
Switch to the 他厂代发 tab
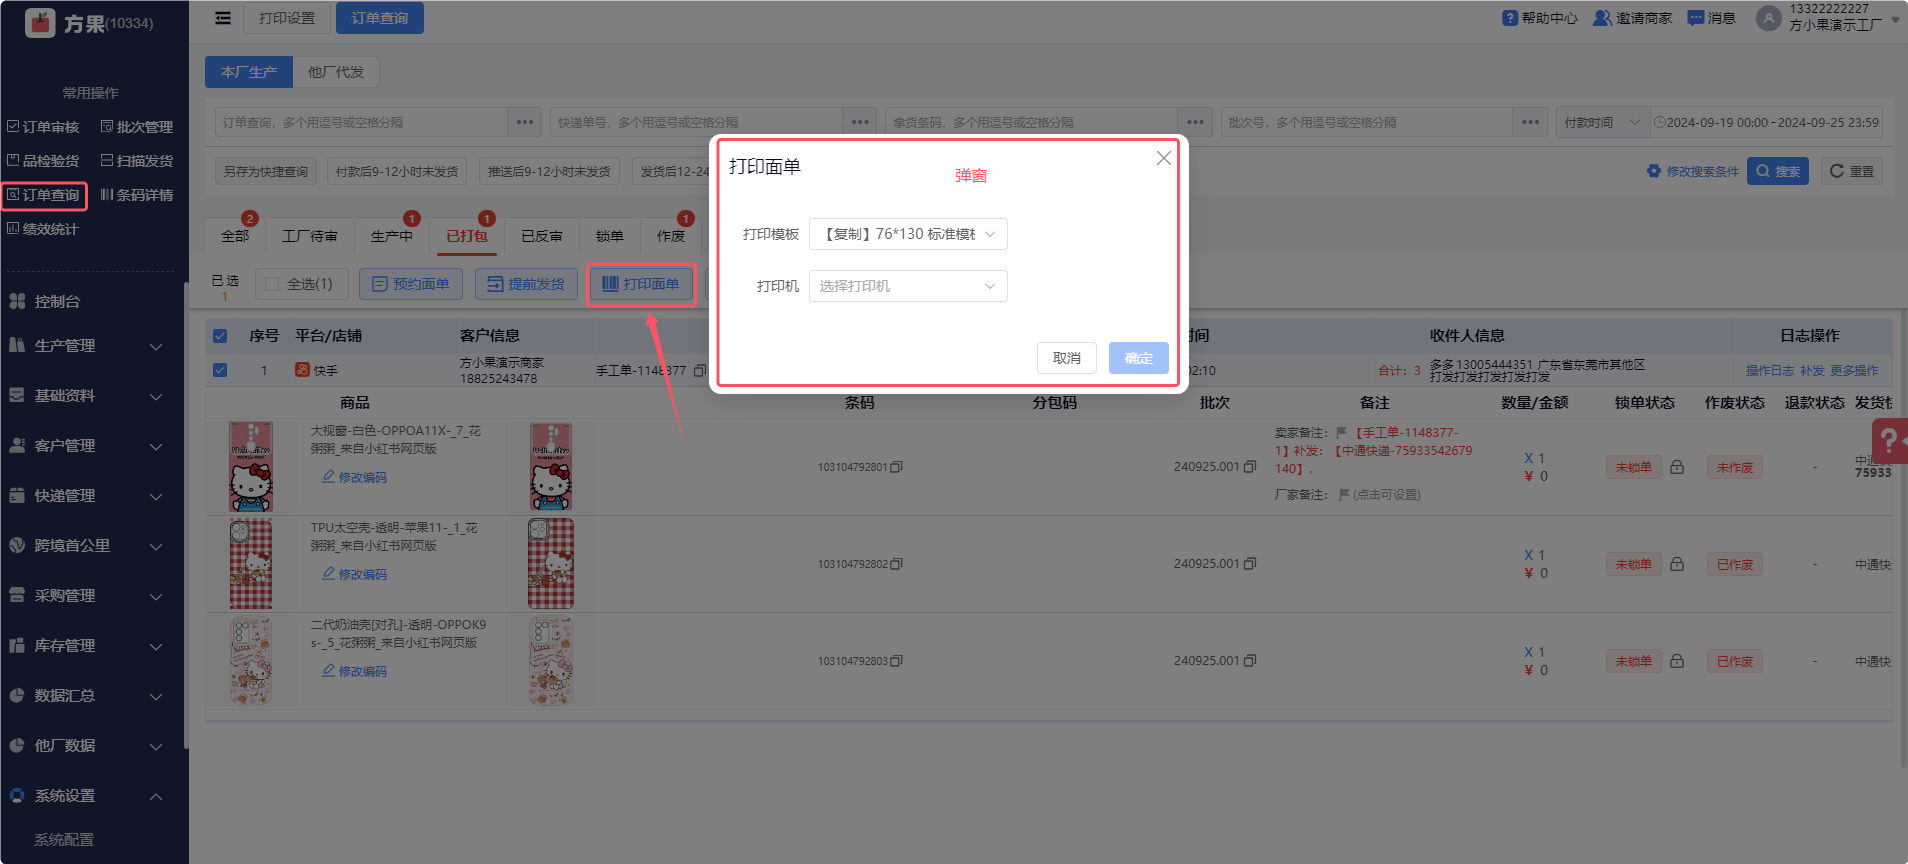(336, 72)
